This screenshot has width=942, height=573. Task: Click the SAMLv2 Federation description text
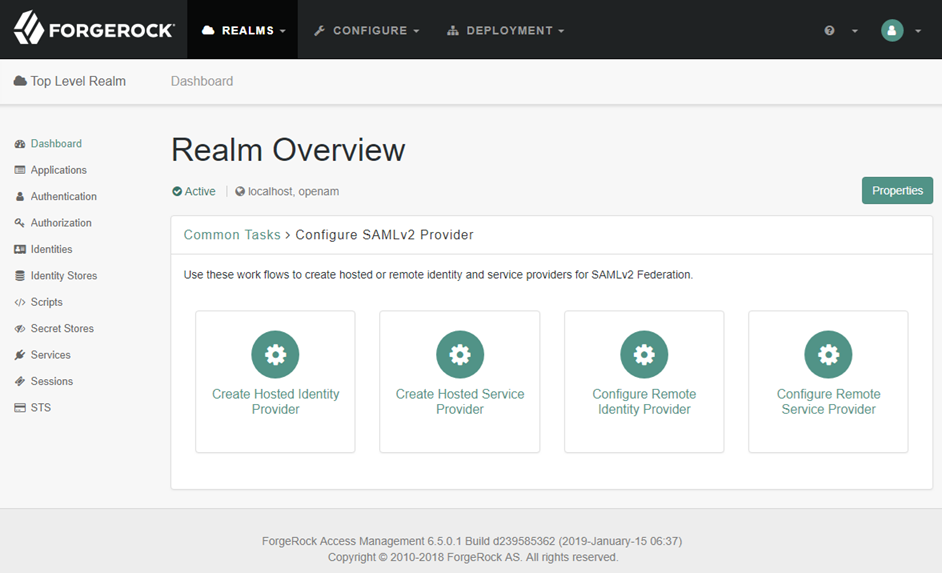(438, 274)
